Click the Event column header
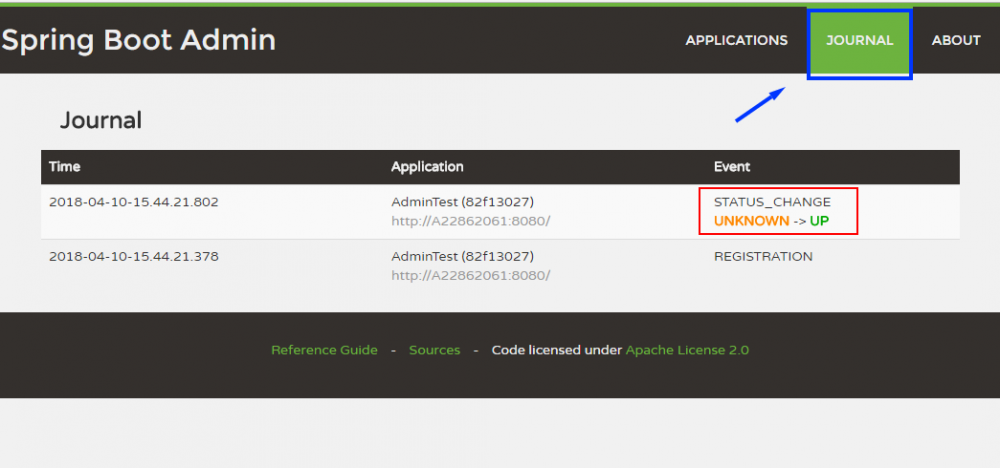This screenshot has width=1000, height=468. click(732, 167)
